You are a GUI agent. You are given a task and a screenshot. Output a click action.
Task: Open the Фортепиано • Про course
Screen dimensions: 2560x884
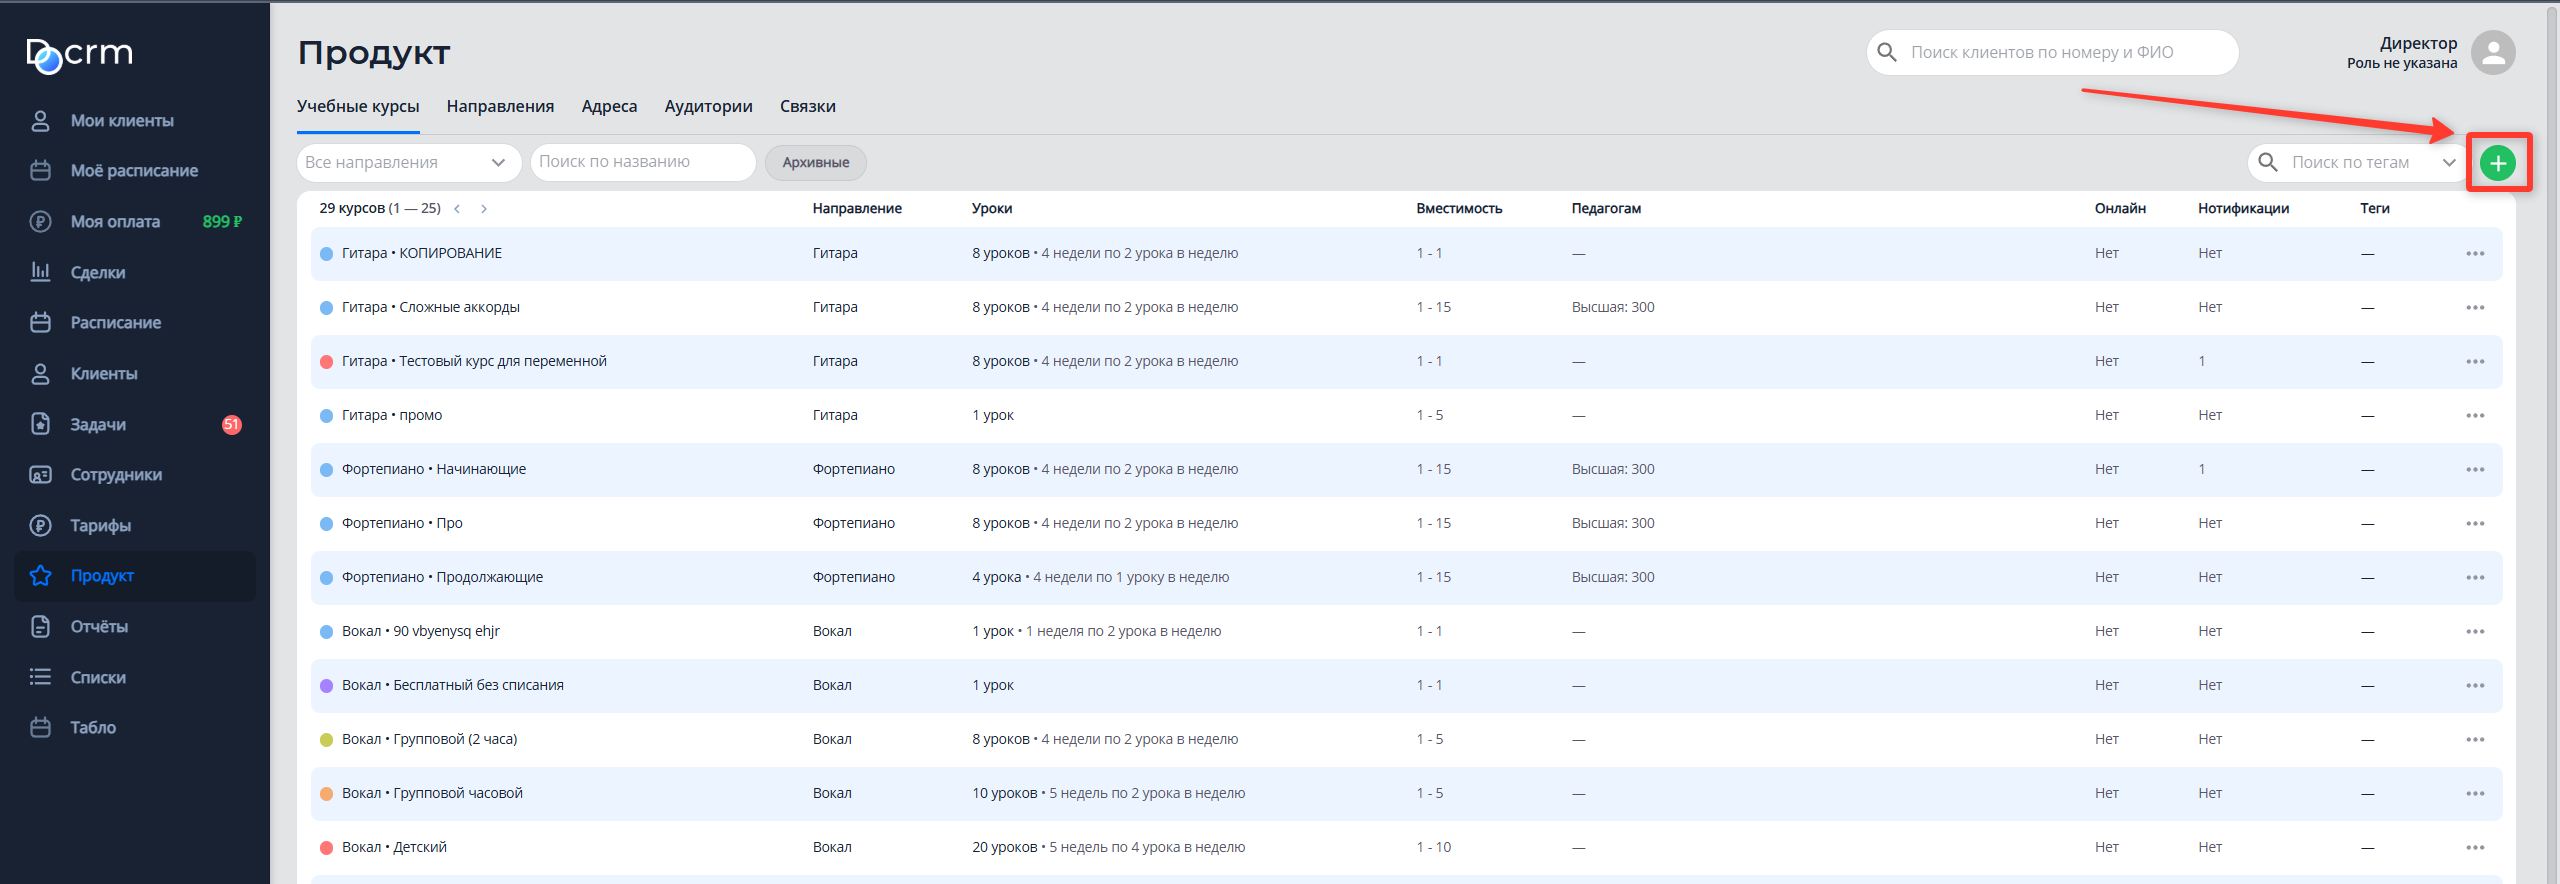[402, 524]
